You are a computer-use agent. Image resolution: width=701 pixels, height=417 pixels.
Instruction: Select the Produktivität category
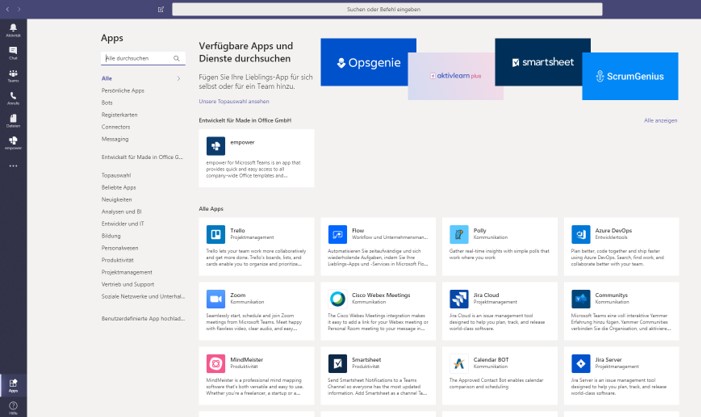tap(118, 260)
